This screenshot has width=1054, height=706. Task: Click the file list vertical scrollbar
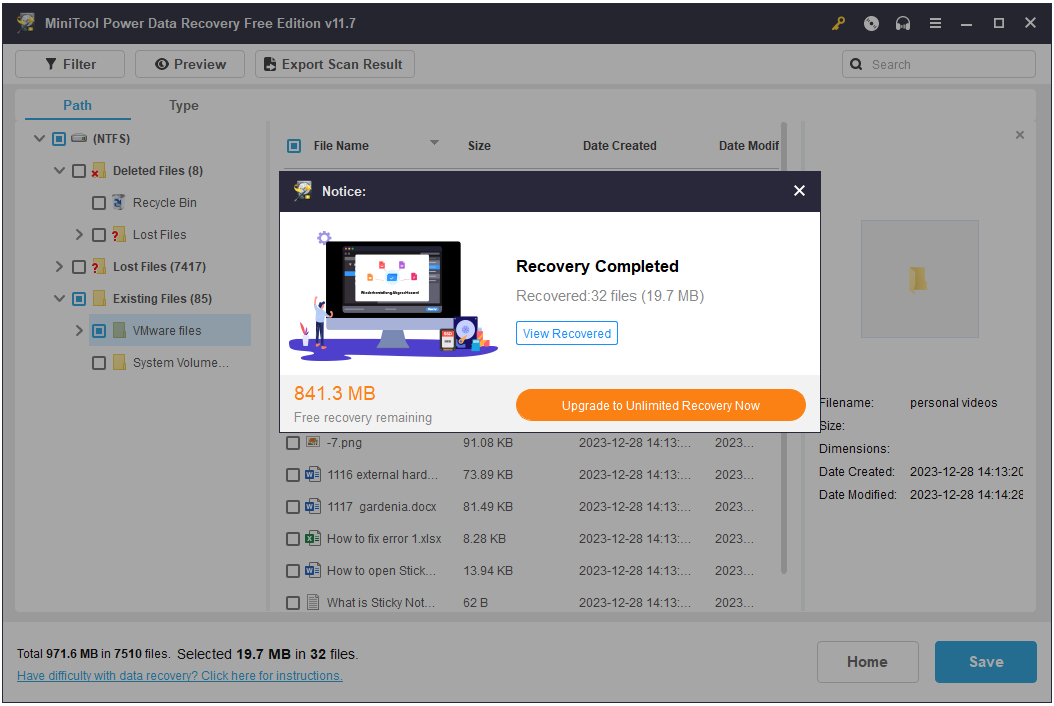click(x=783, y=348)
